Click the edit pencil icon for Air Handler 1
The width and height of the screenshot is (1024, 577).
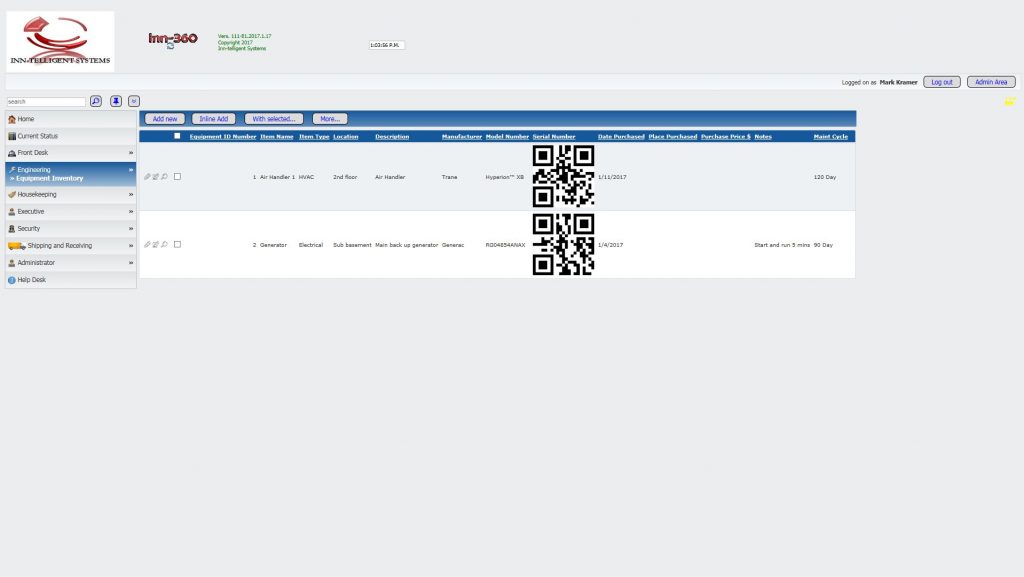click(x=147, y=177)
